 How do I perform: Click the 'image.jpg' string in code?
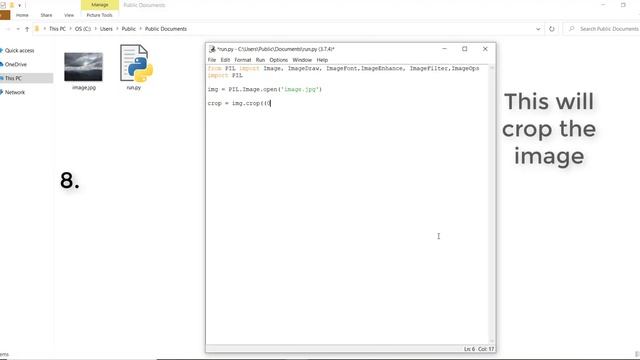301,89
